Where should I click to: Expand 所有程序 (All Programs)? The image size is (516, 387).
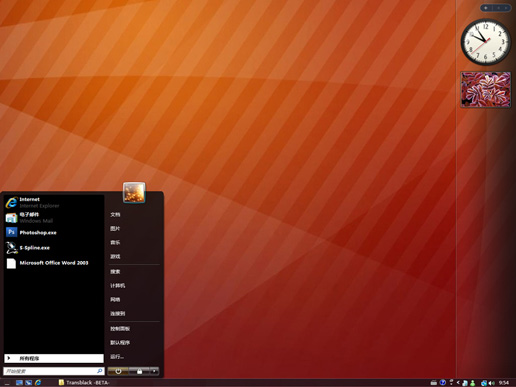coord(54,358)
